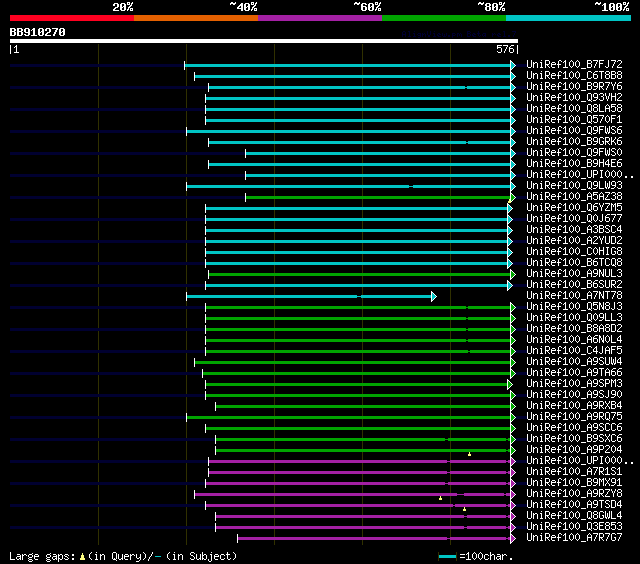The image size is (640, 564).
Task: Select the UniRef100_B9GRK6 label
Action: pyautogui.click(x=574, y=142)
